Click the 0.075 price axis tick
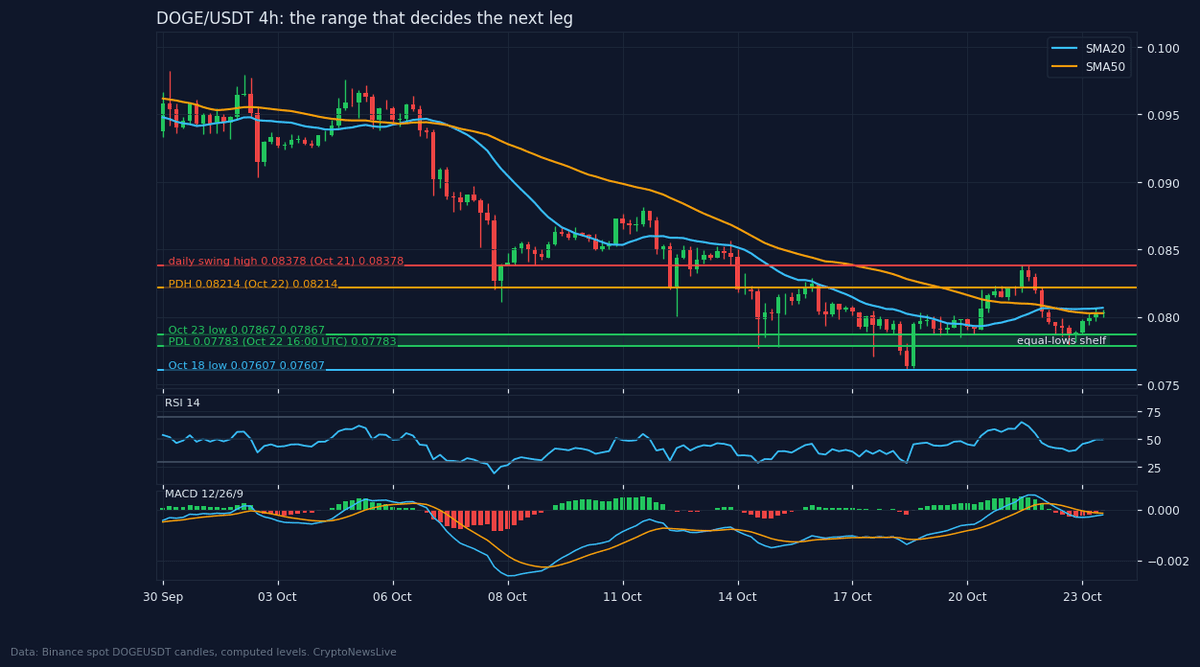 (x=1164, y=386)
